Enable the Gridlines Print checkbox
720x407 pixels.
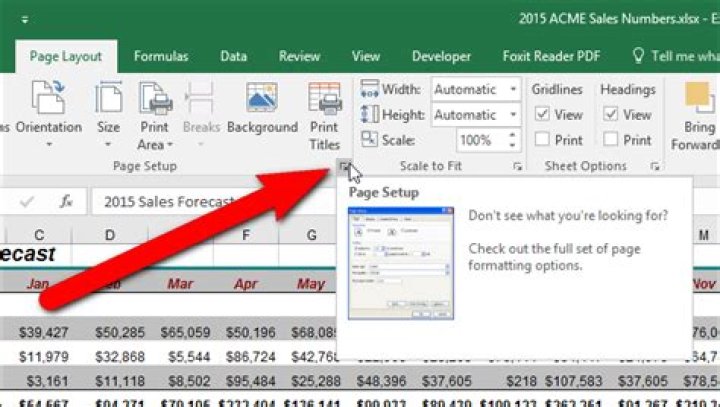point(542,139)
